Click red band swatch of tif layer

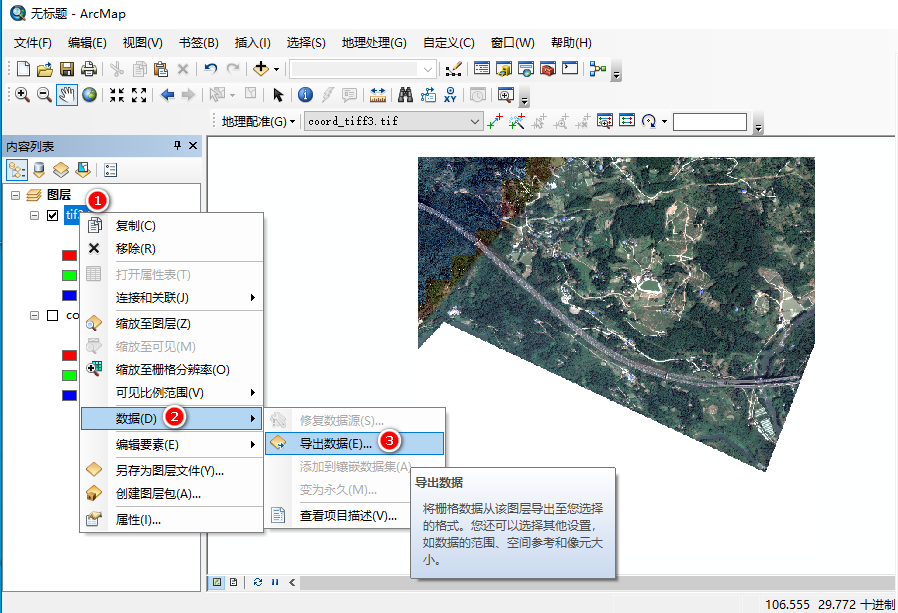point(69,256)
